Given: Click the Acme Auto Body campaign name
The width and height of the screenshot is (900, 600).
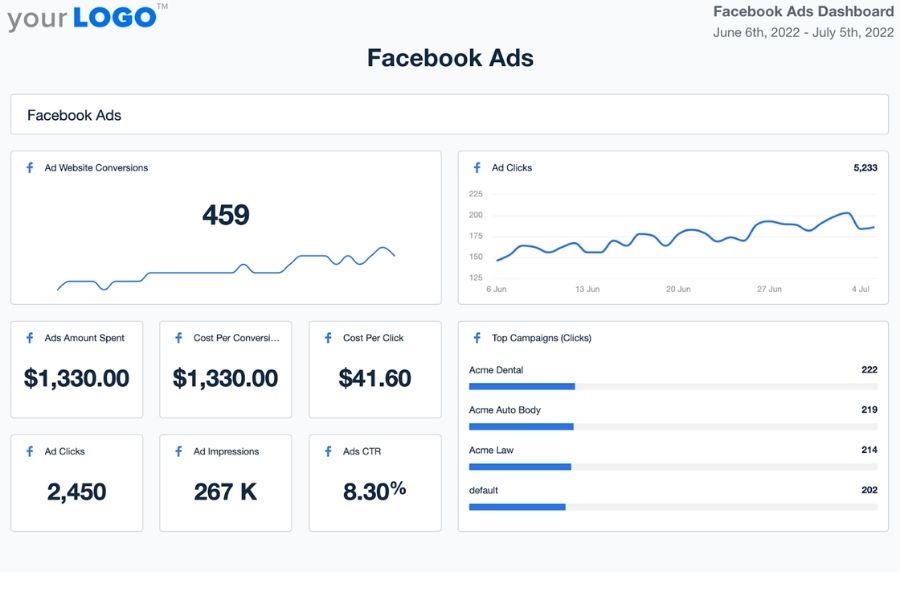Looking at the screenshot, I should coord(505,410).
